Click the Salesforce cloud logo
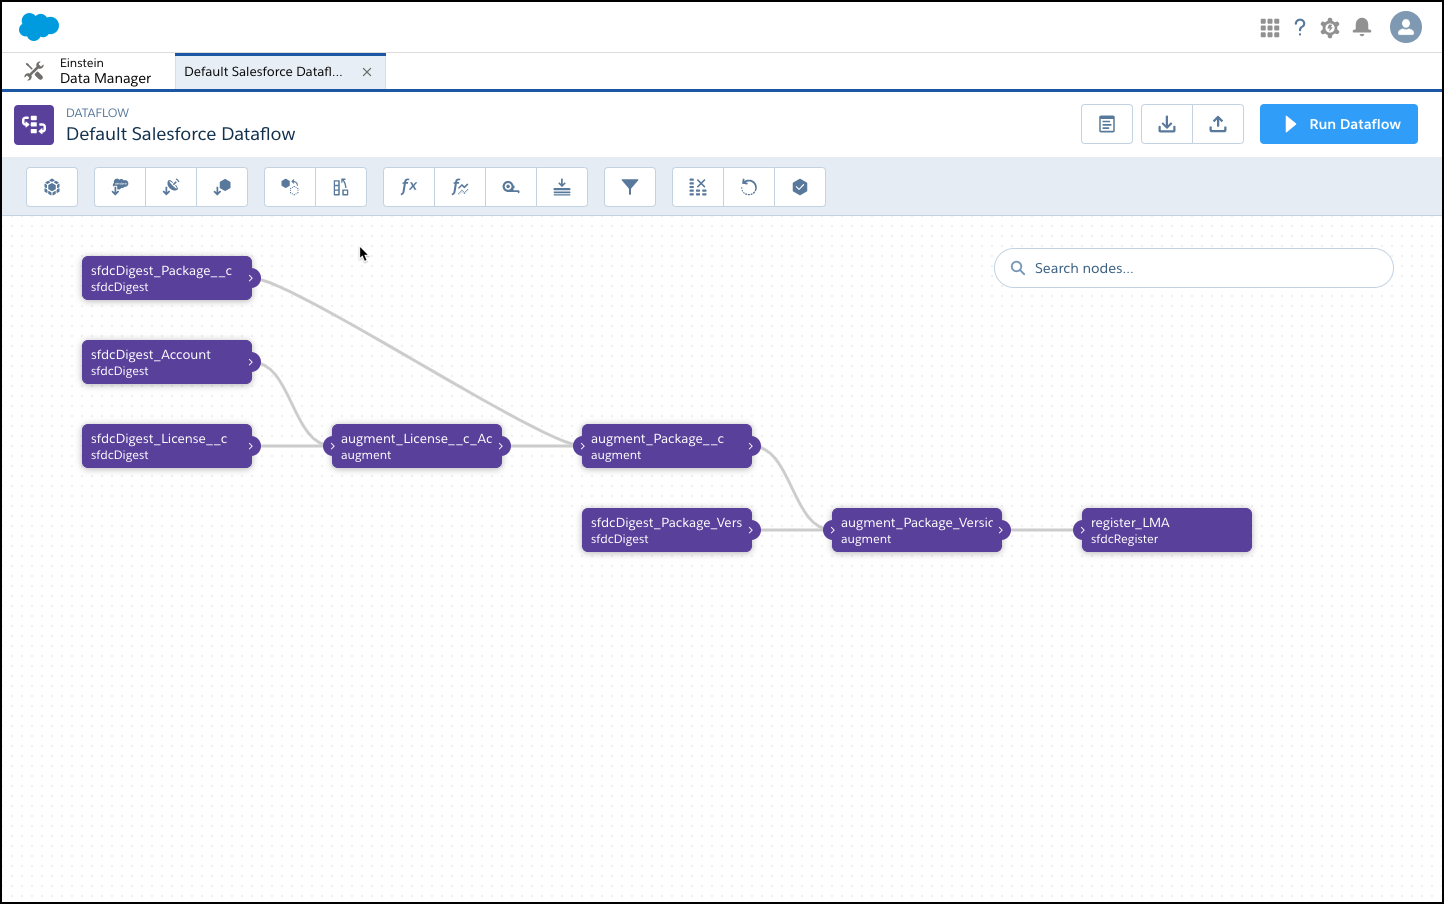This screenshot has height=904, width=1444. coord(39,27)
